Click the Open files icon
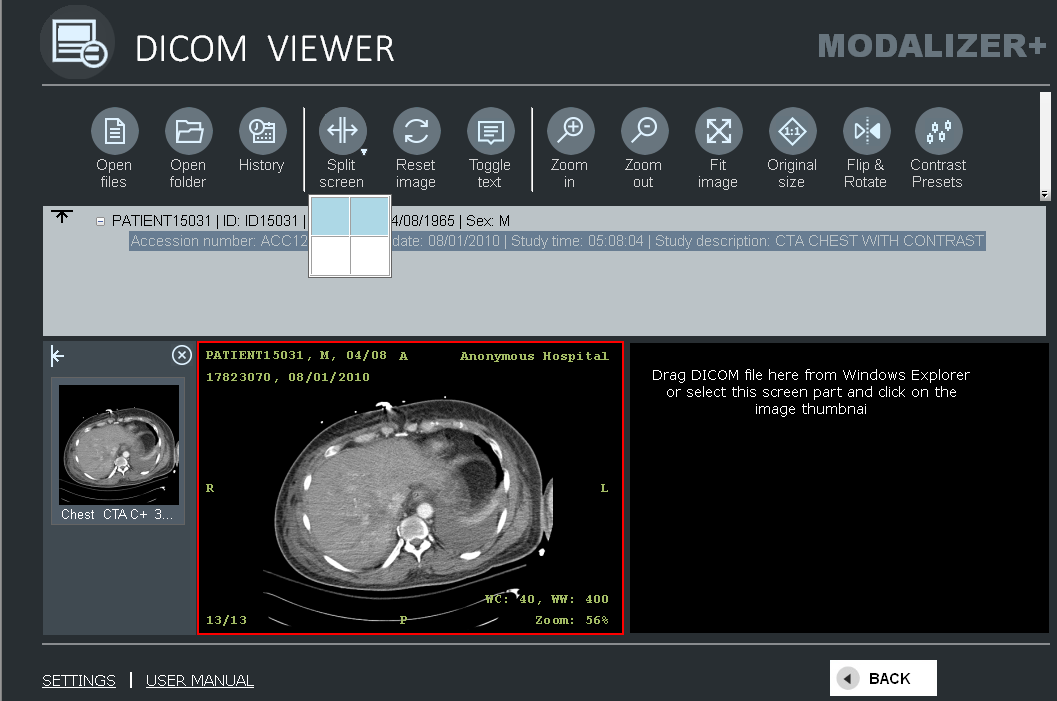This screenshot has width=1057, height=701. pyautogui.click(x=114, y=131)
